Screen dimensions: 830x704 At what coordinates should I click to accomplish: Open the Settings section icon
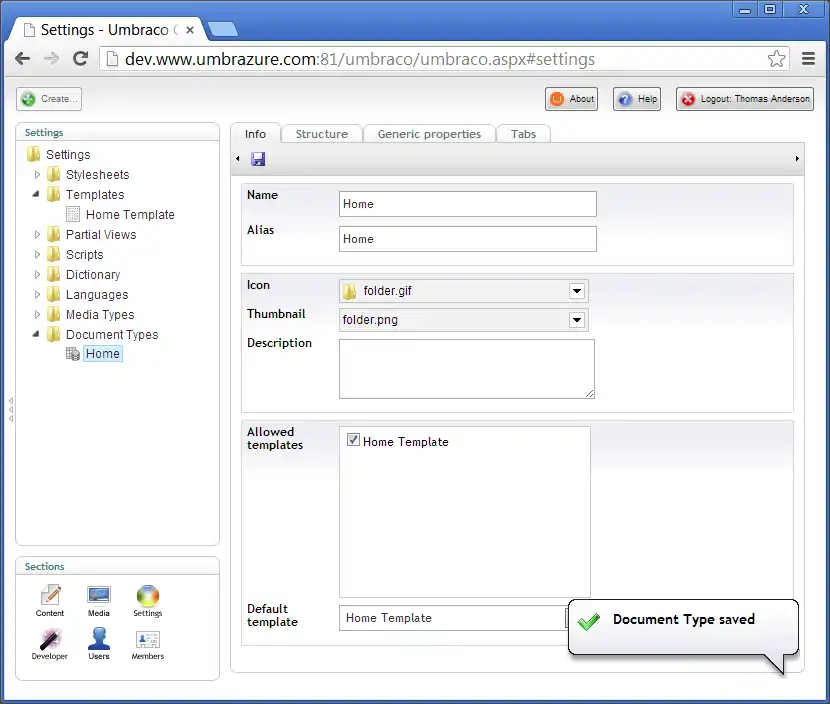point(148,601)
